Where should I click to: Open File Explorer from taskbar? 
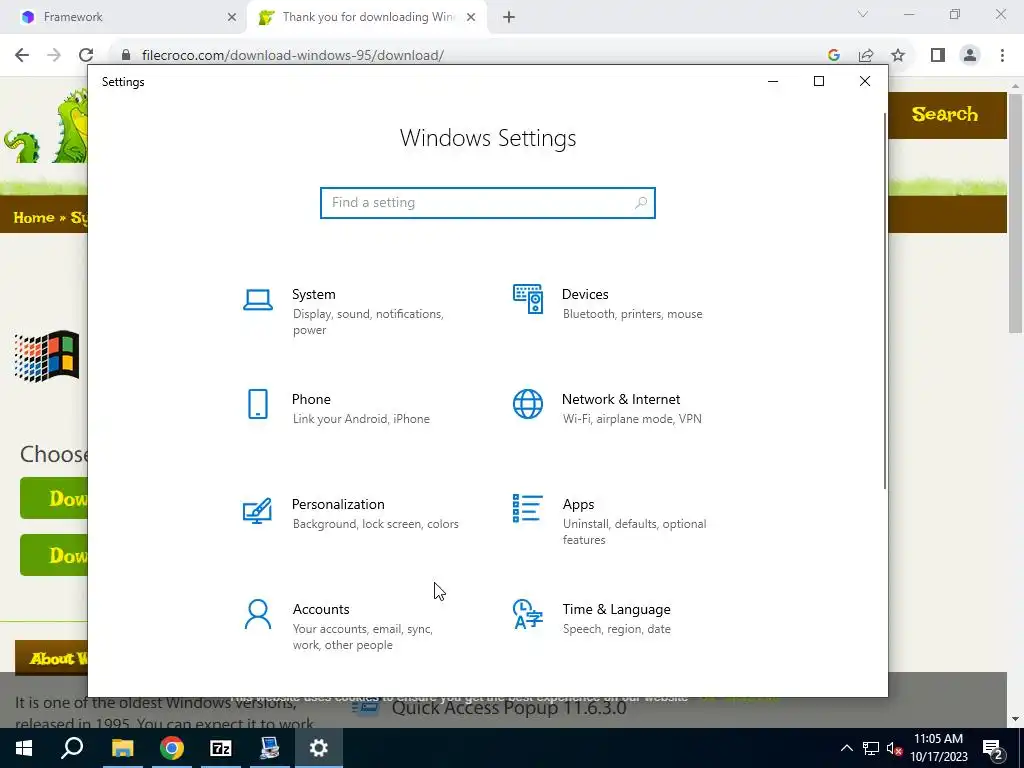(x=122, y=748)
